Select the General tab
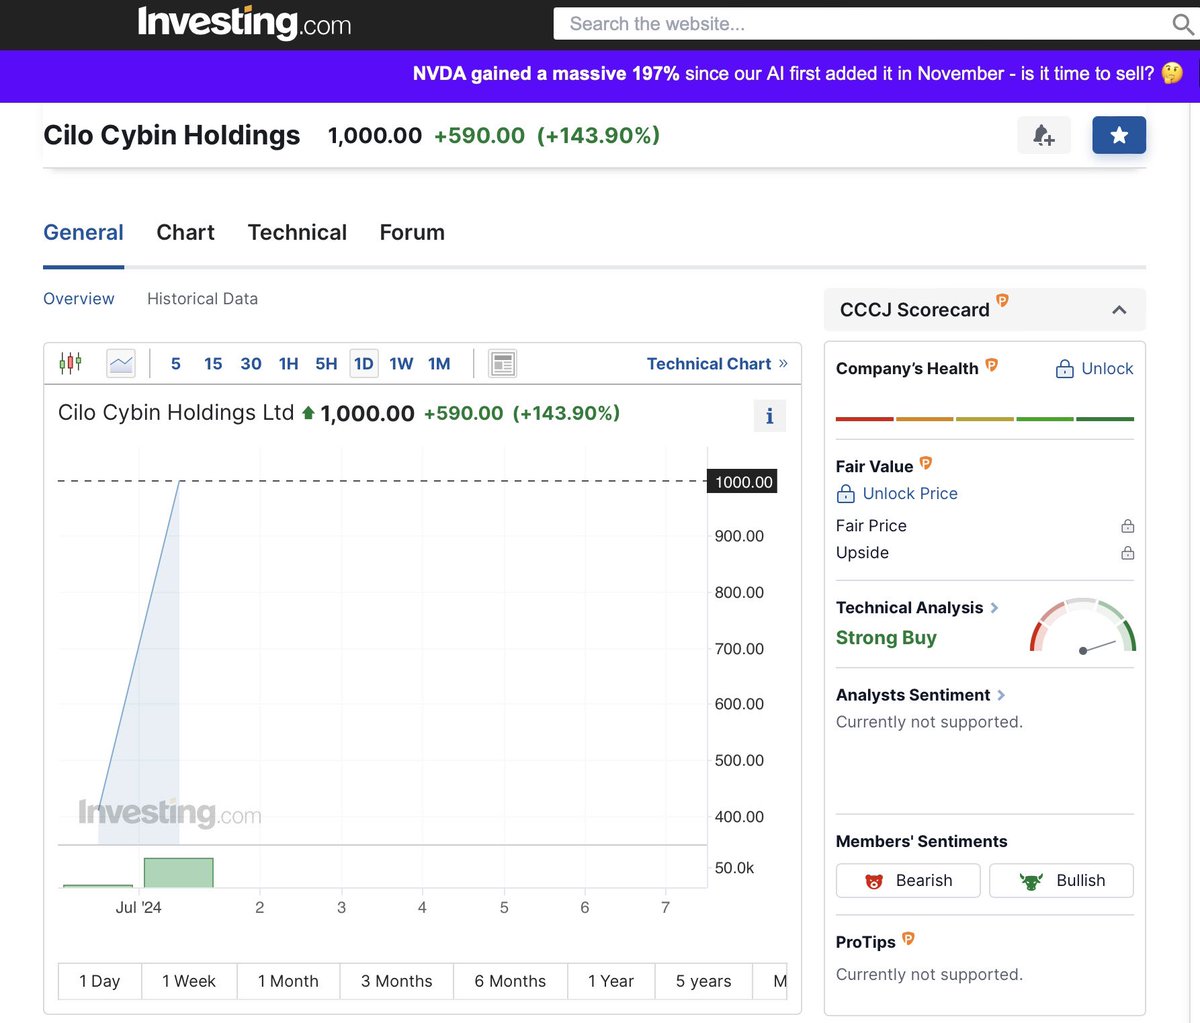This screenshot has width=1200, height=1023. (83, 232)
